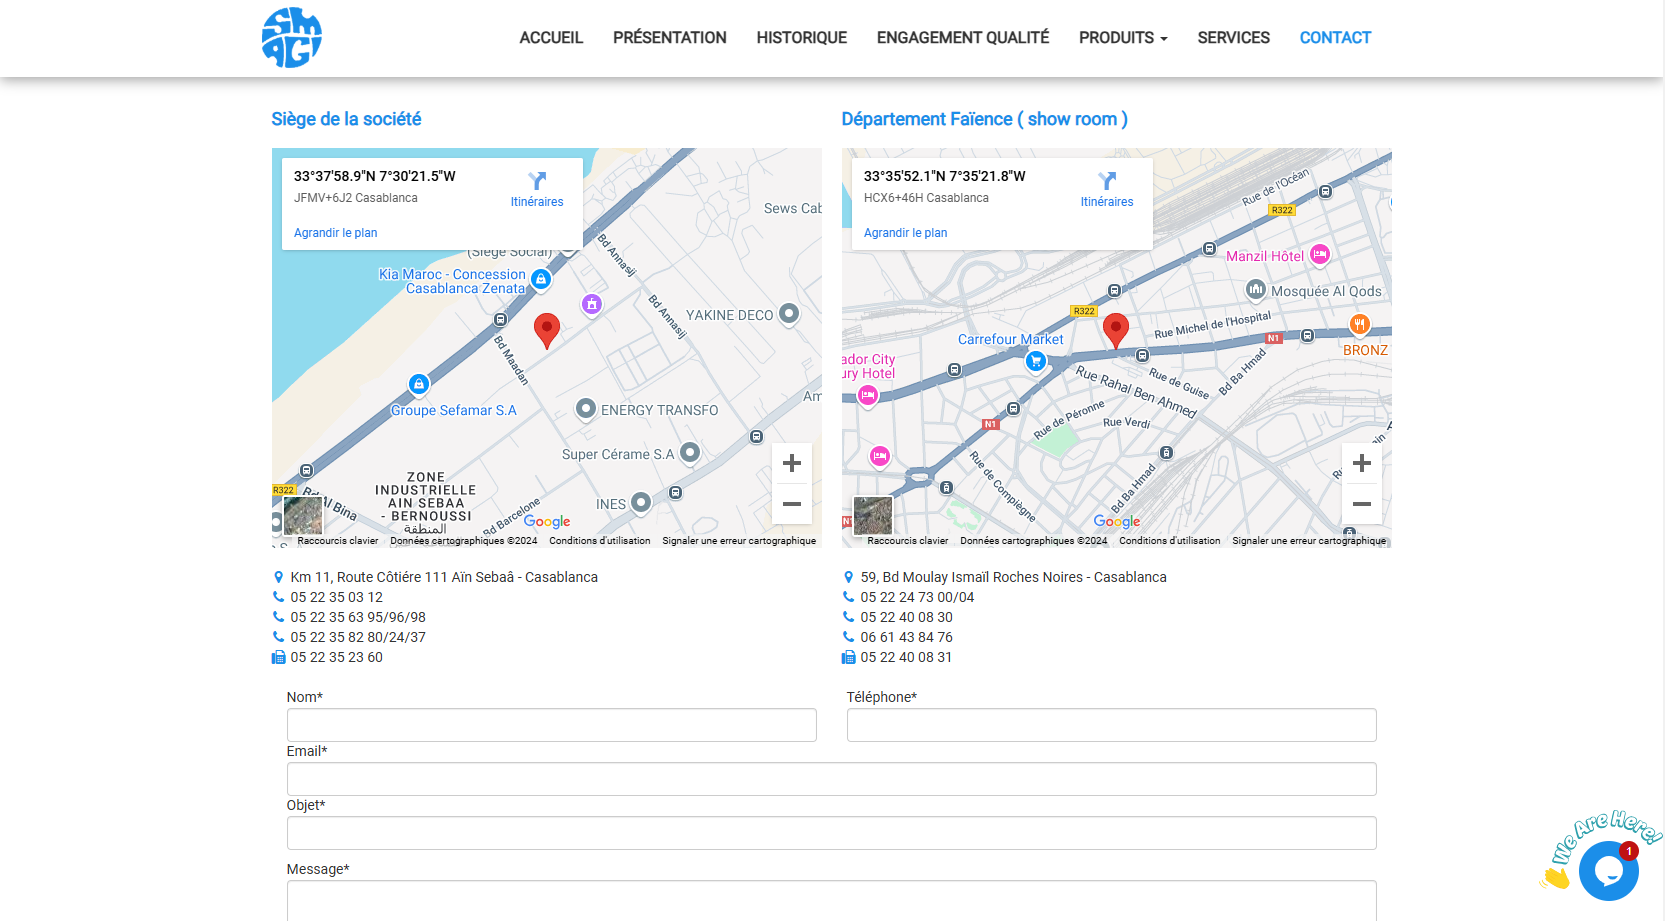The image size is (1665, 921).
Task: Click Itinéraires directions icon on right map
Action: 1107,181
